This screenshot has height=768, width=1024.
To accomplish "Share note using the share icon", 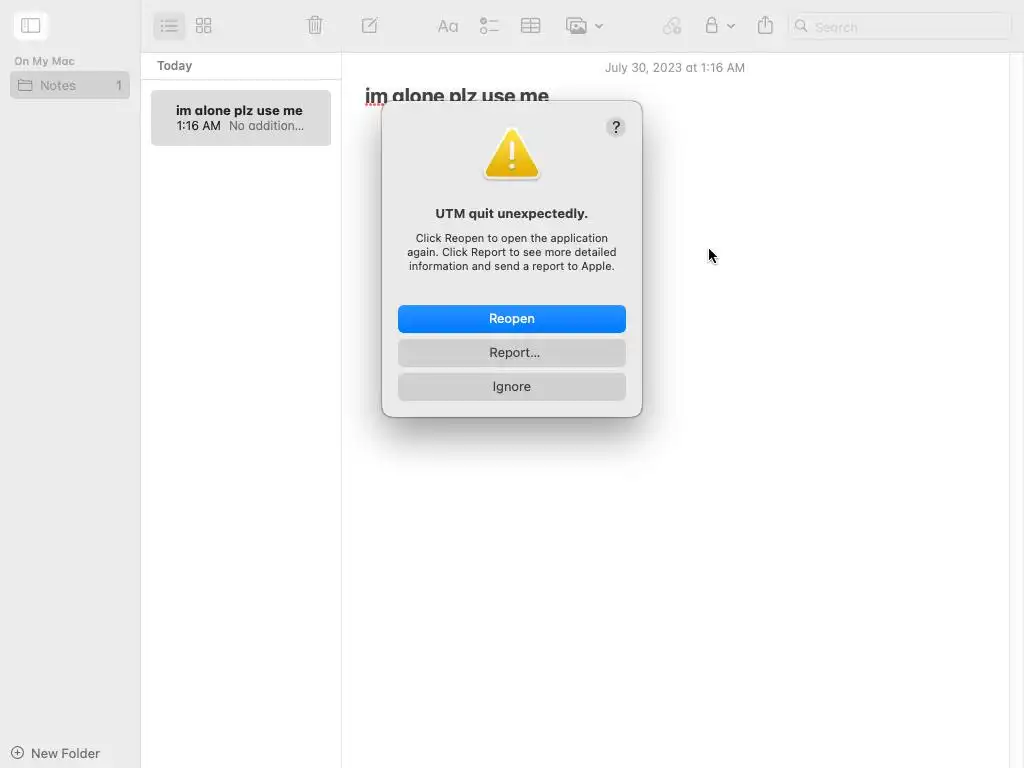I will 765,25.
